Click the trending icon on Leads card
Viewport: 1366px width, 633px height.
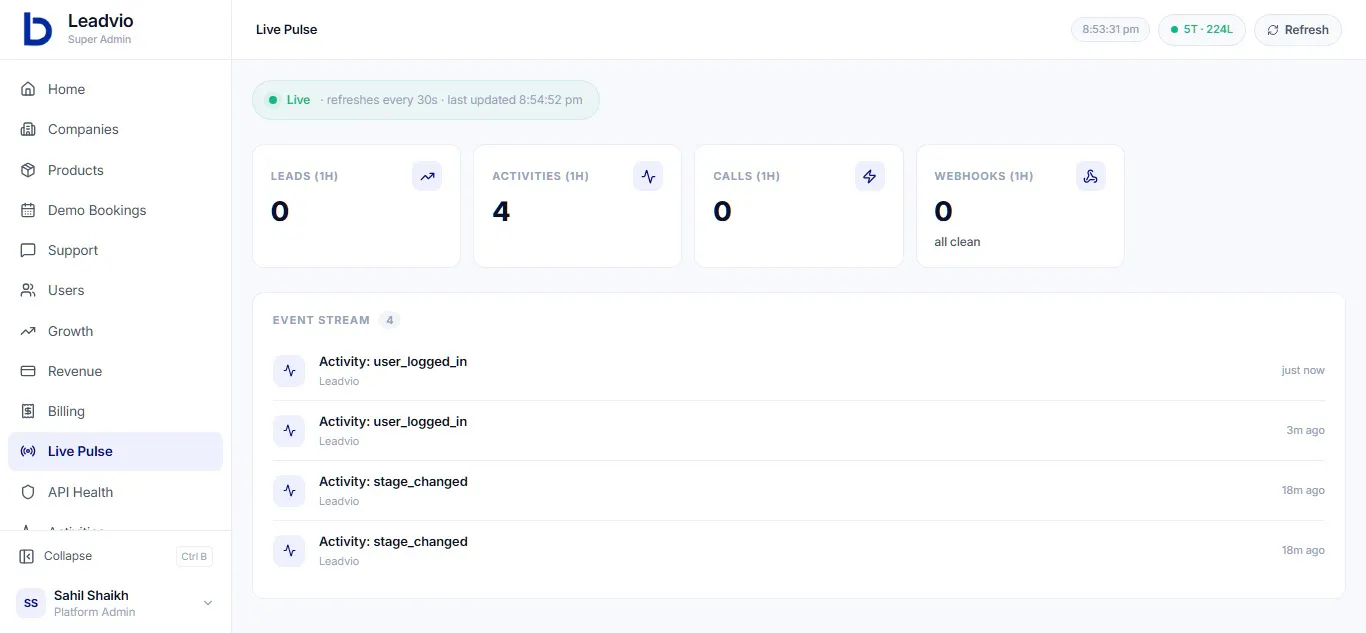(427, 176)
